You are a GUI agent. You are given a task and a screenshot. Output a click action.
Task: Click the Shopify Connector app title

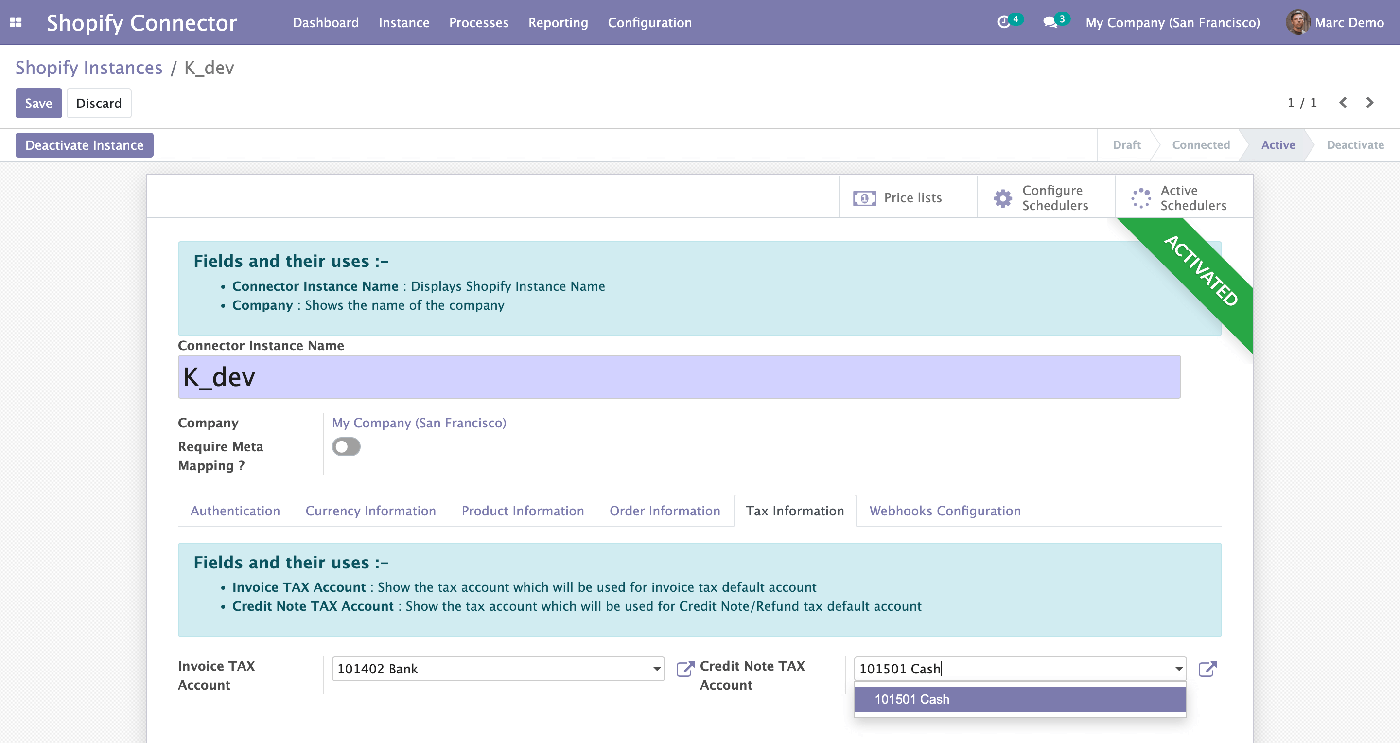click(142, 22)
